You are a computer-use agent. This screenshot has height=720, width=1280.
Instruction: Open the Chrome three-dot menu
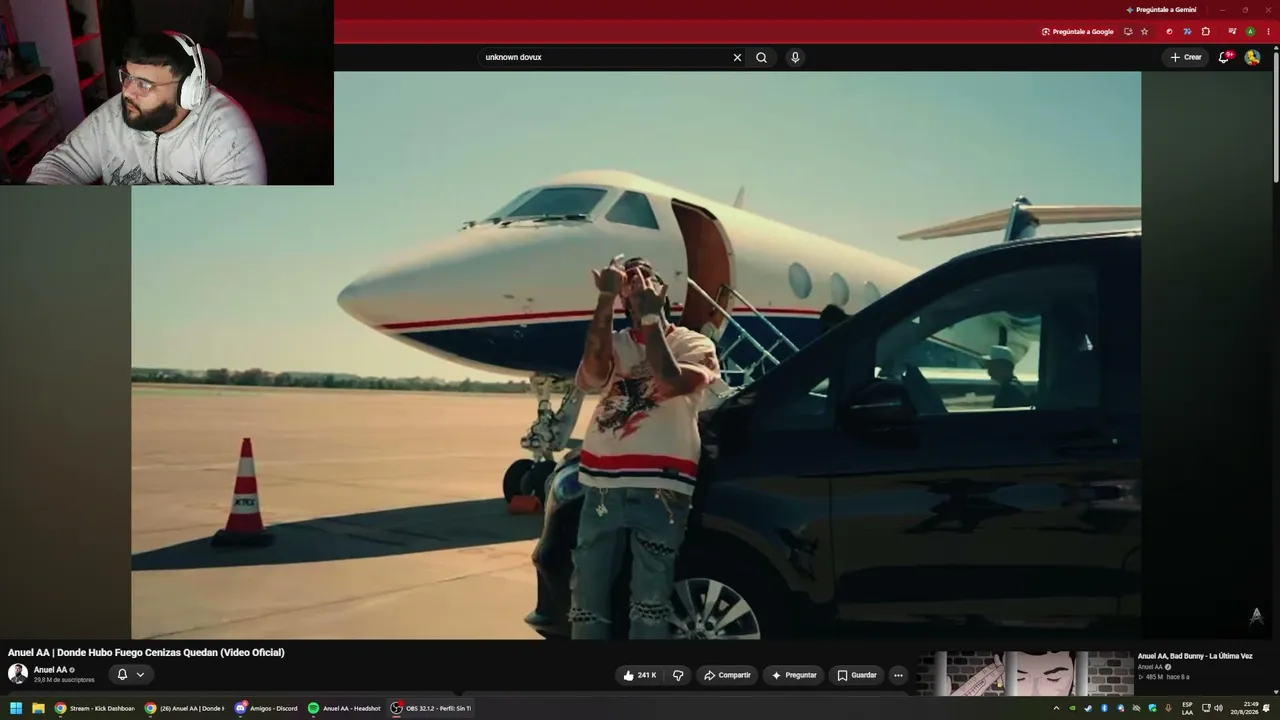1267,31
